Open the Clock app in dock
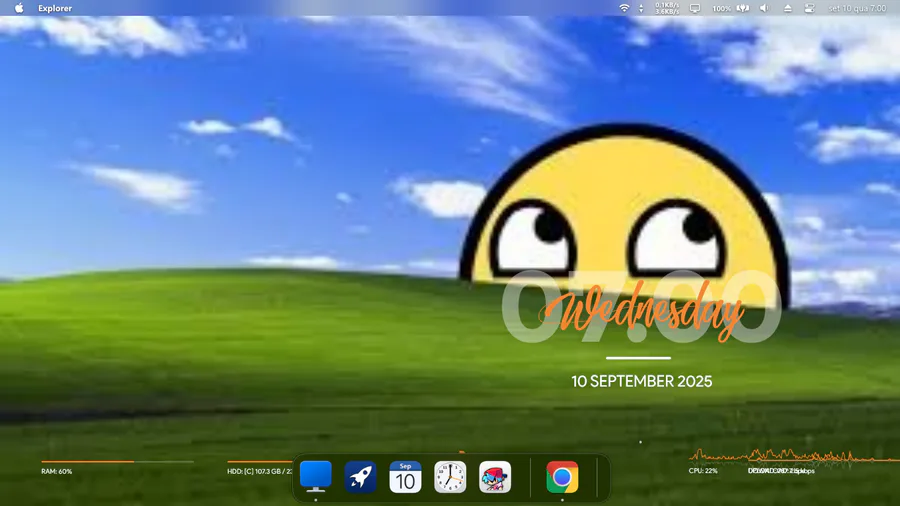The width and height of the screenshot is (900, 506). click(450, 477)
